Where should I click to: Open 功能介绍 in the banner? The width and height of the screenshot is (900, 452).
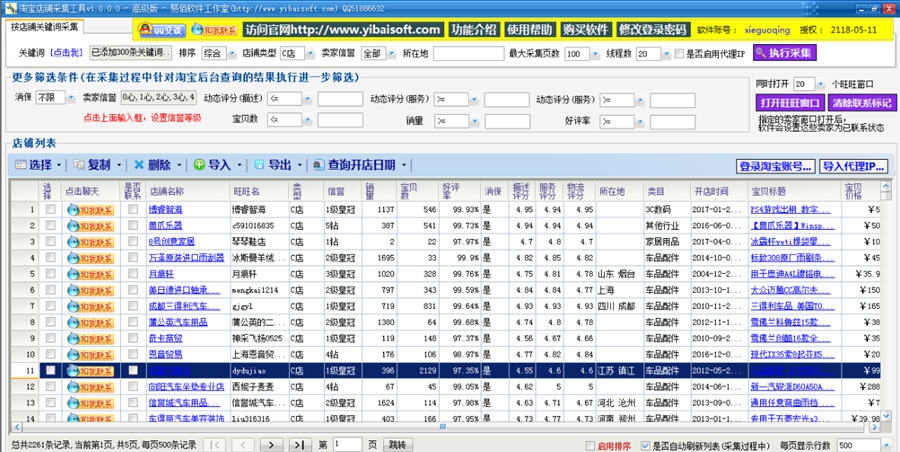coord(474,30)
